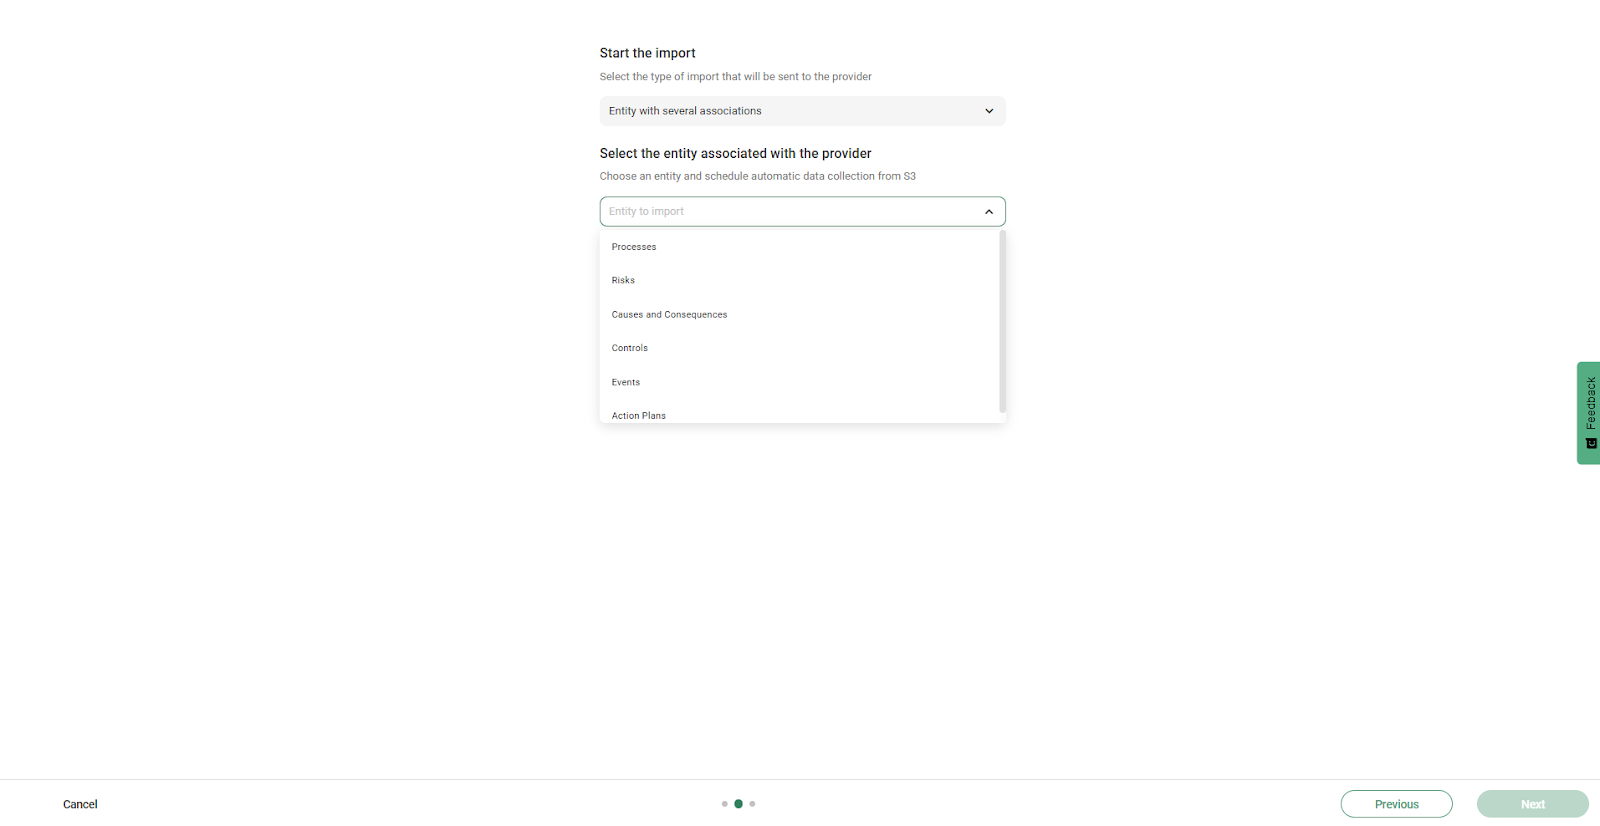Pick the Causes and Consequences option
Viewport: 1600px width, 826px height.
[669, 315]
